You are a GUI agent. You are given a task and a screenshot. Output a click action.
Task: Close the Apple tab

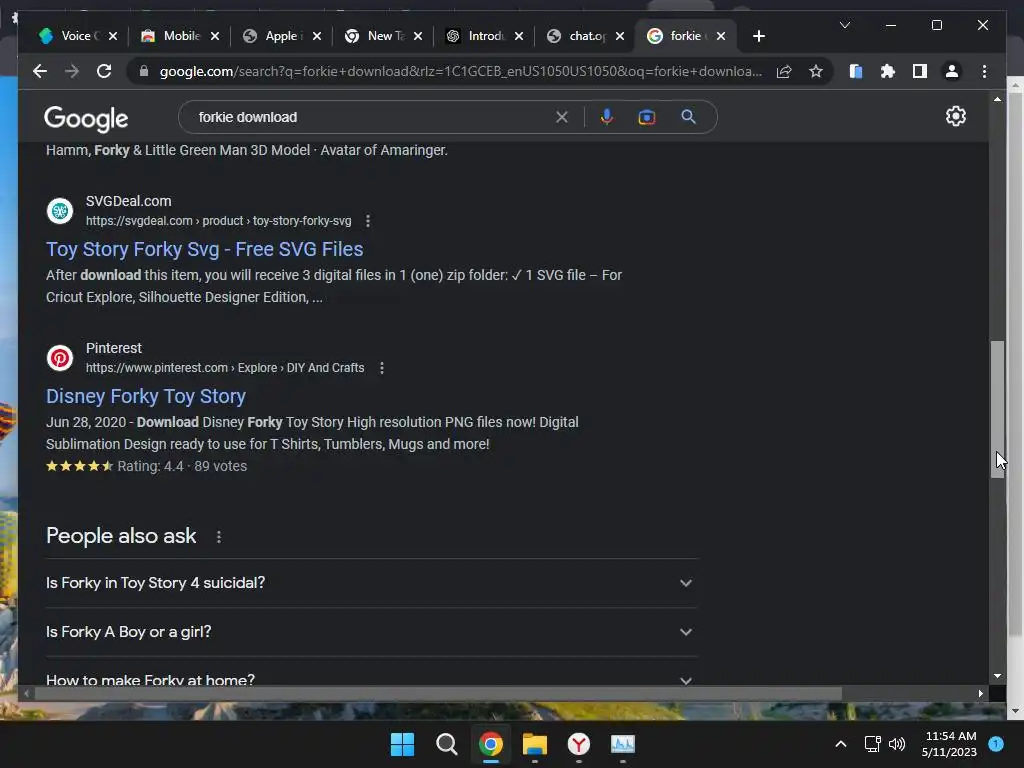click(317, 36)
